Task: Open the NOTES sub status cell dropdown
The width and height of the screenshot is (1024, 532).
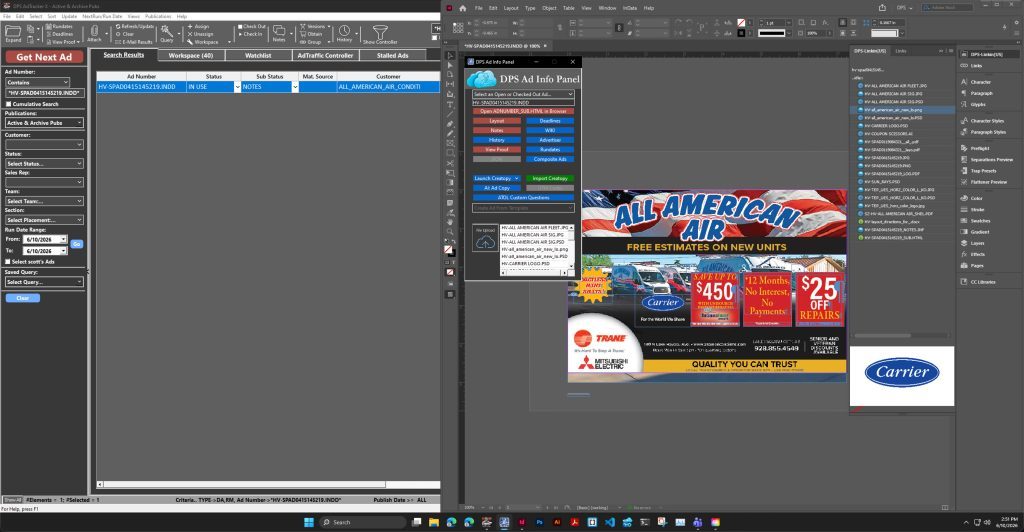Action: point(295,87)
